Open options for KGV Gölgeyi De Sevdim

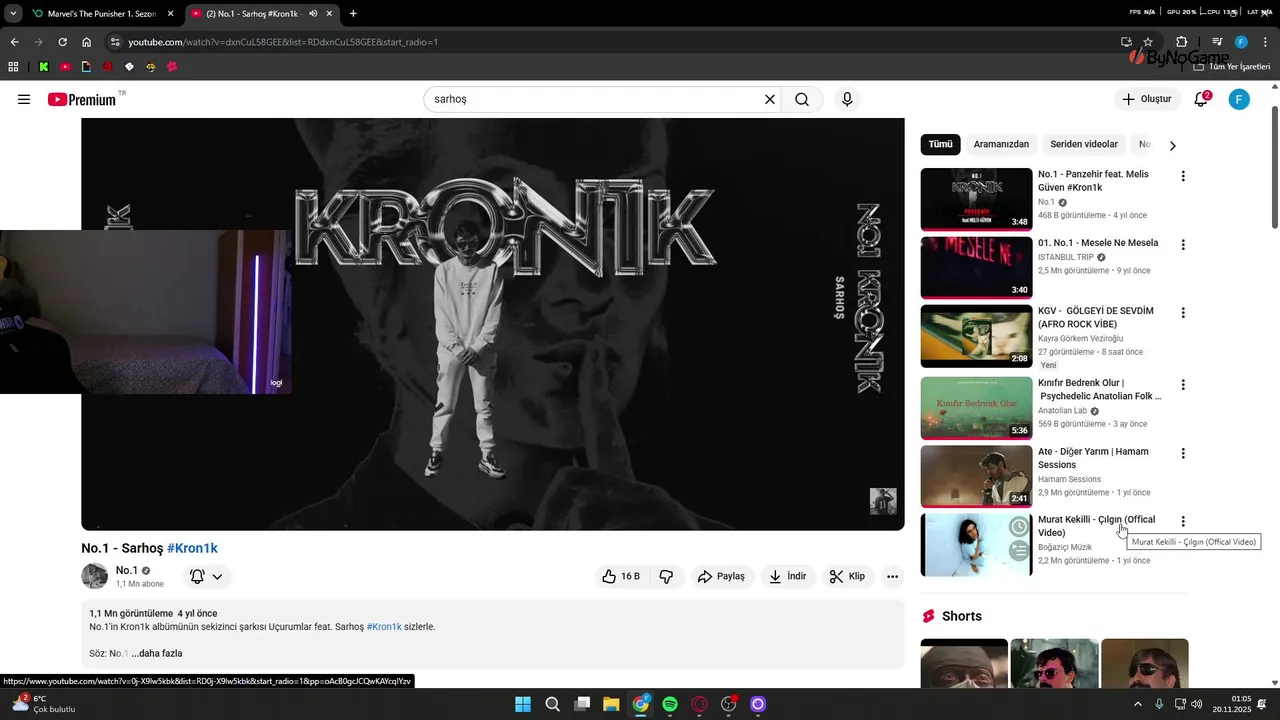pos(1183,312)
